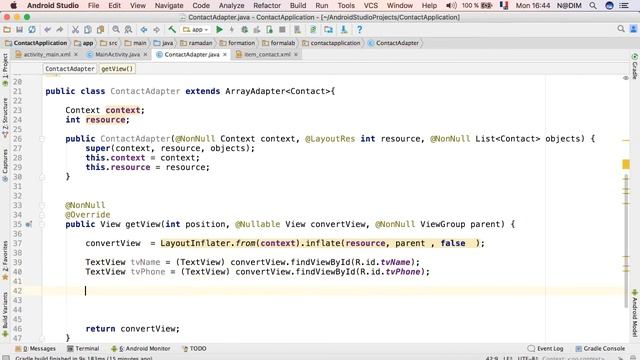The image size is (640, 360).
Task: Click the Cut scissors icon
Action: (x=76, y=29)
